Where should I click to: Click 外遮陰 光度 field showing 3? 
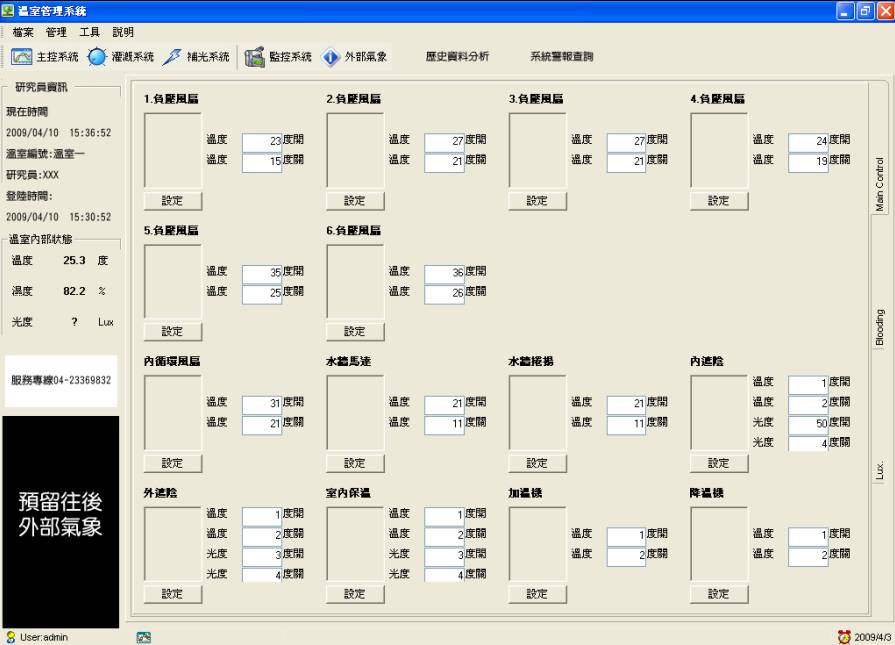tap(262, 556)
